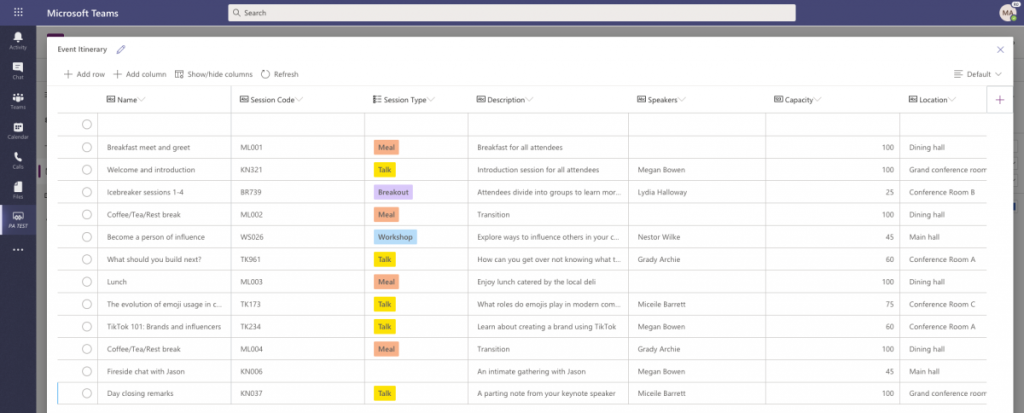Open the app launcher waffle icon
Screen dimensions: 1024x413
click(18, 12)
